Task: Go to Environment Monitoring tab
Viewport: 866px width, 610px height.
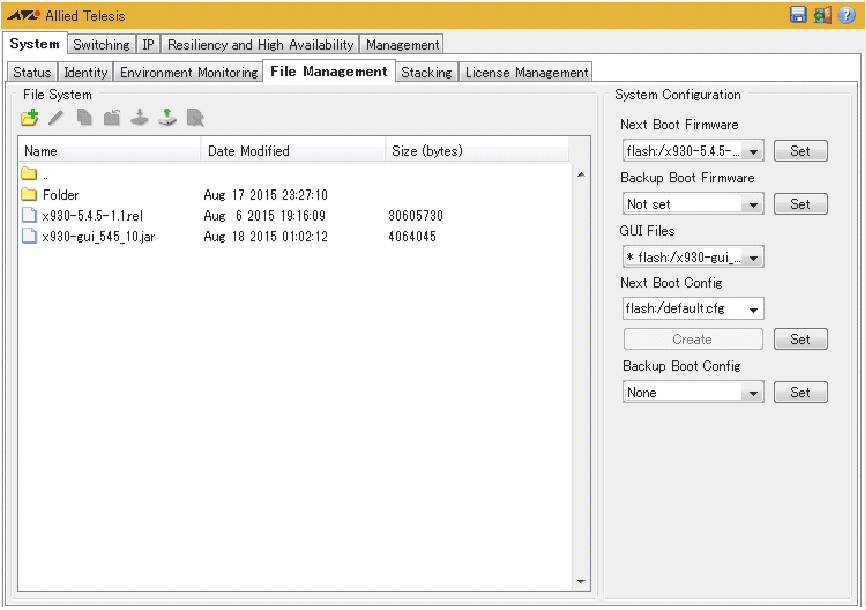Action: click(189, 72)
